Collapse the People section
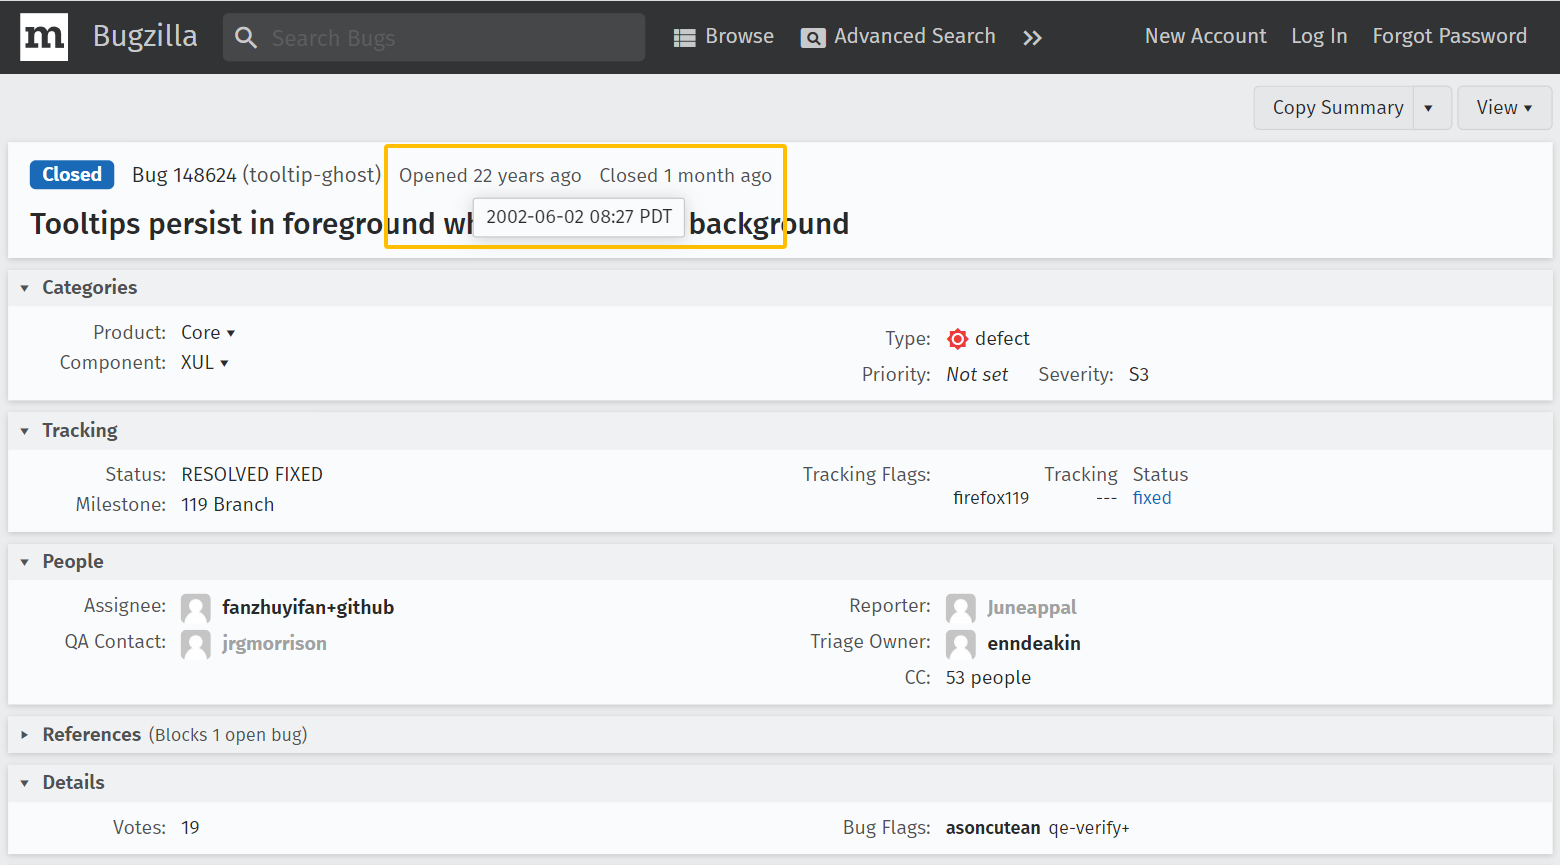Viewport: 1560px width, 865px height. point(25,562)
